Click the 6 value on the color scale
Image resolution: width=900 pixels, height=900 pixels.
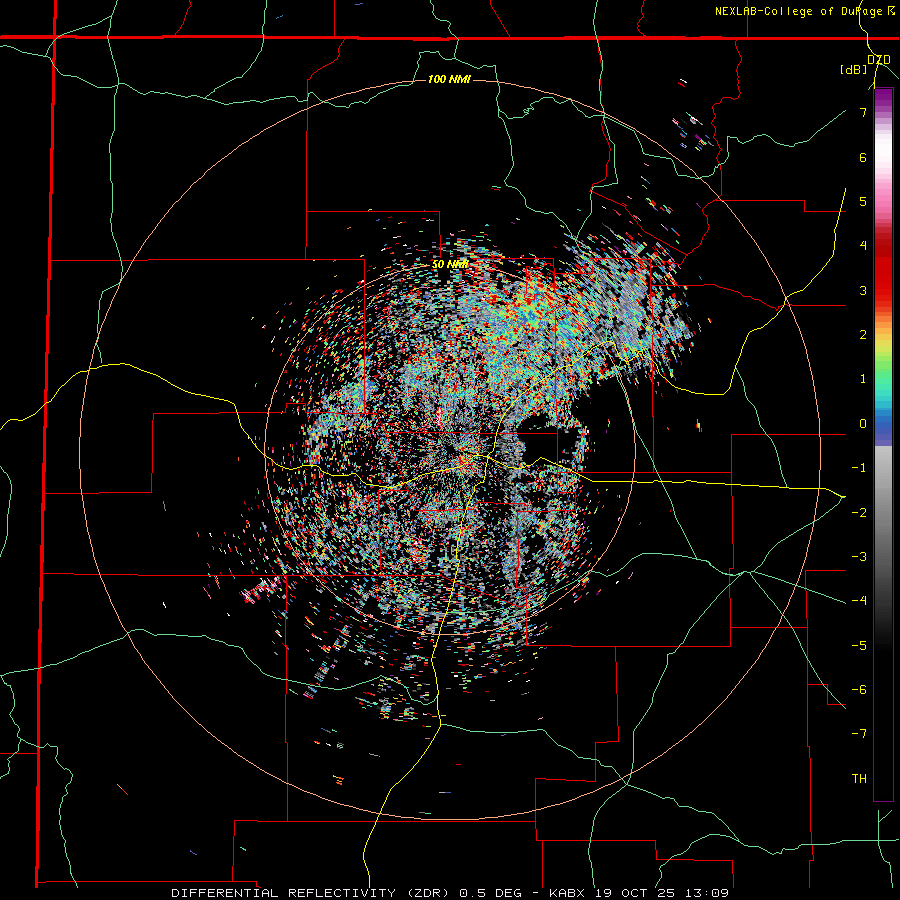tap(863, 157)
